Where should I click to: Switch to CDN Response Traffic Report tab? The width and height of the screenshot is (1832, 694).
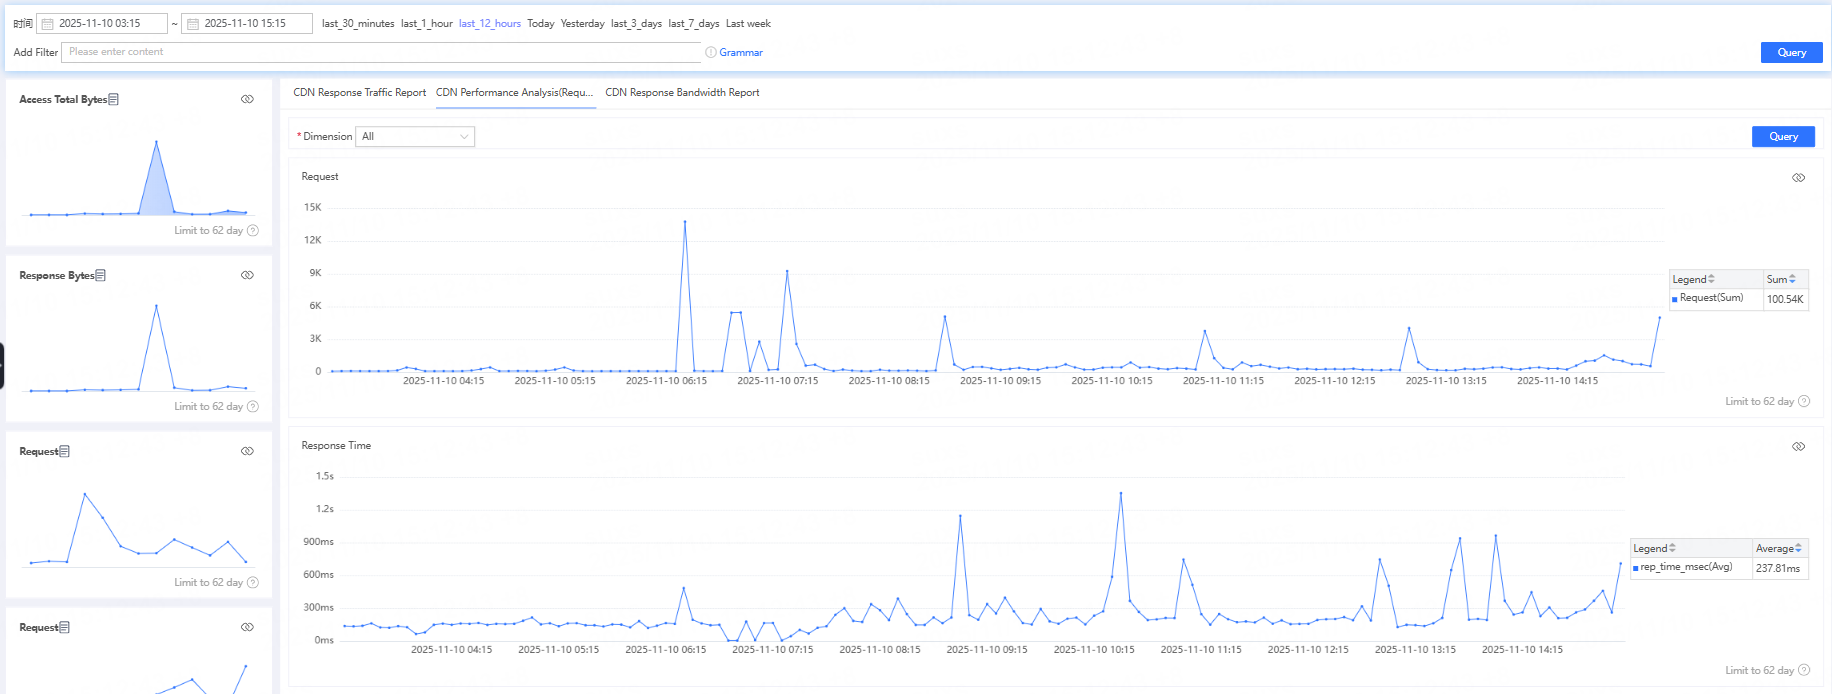pos(359,92)
